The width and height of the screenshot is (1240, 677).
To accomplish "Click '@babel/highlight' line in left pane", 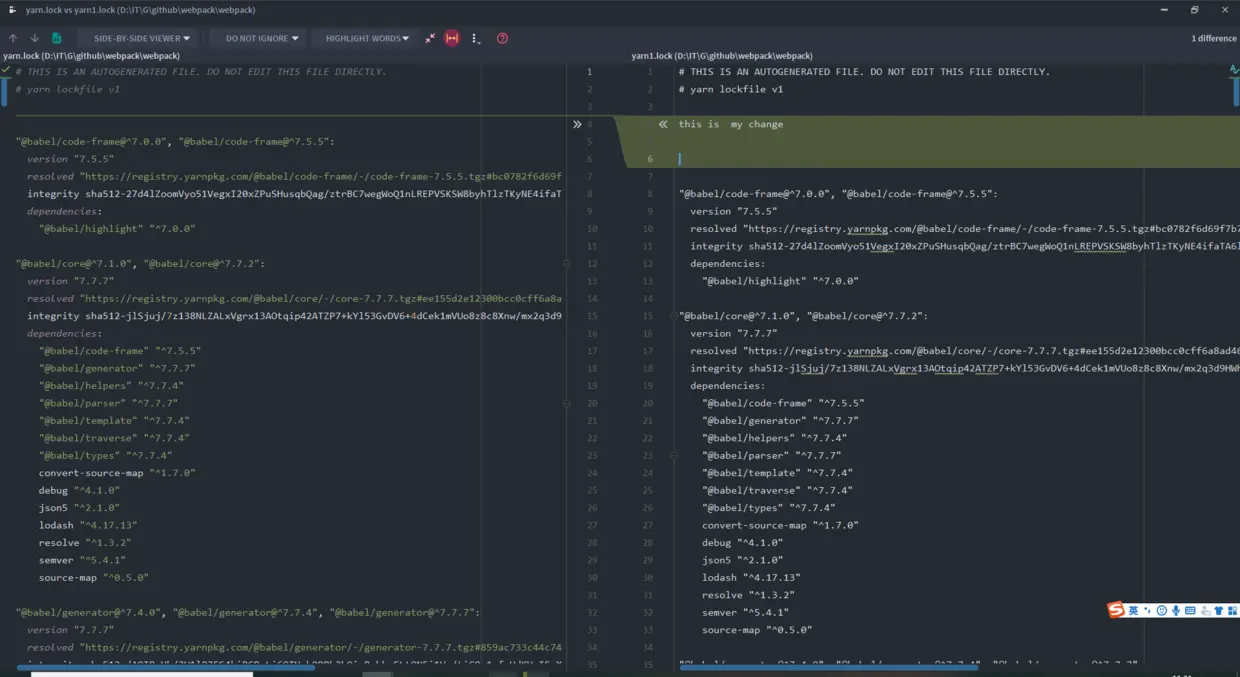I will tap(117, 228).
